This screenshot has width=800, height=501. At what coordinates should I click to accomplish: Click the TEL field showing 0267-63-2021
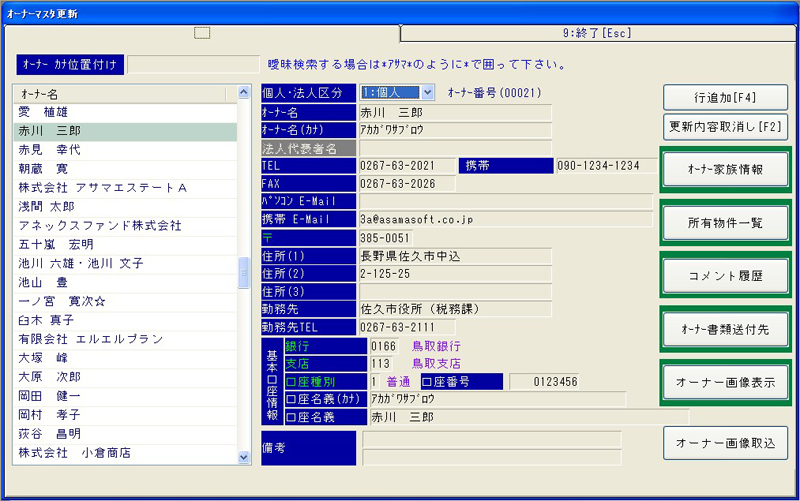tap(405, 165)
